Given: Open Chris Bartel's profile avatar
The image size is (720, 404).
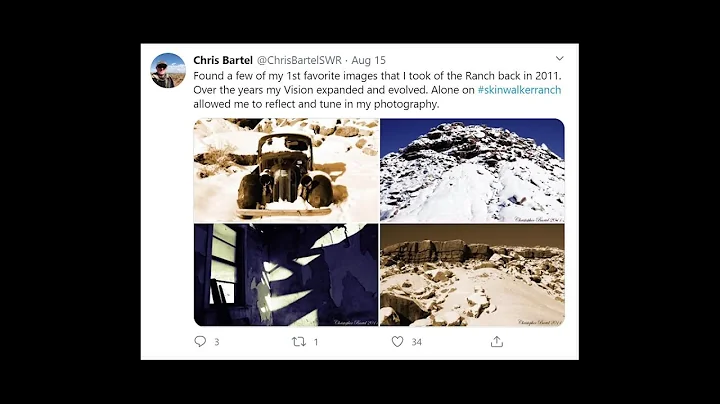Looking at the screenshot, I should (x=168, y=70).
